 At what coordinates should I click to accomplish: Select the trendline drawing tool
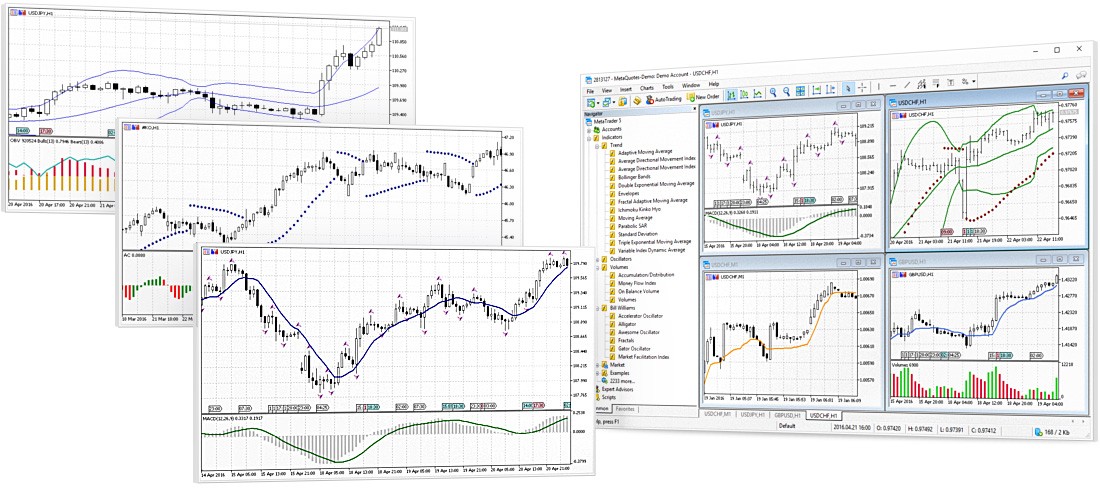905,89
